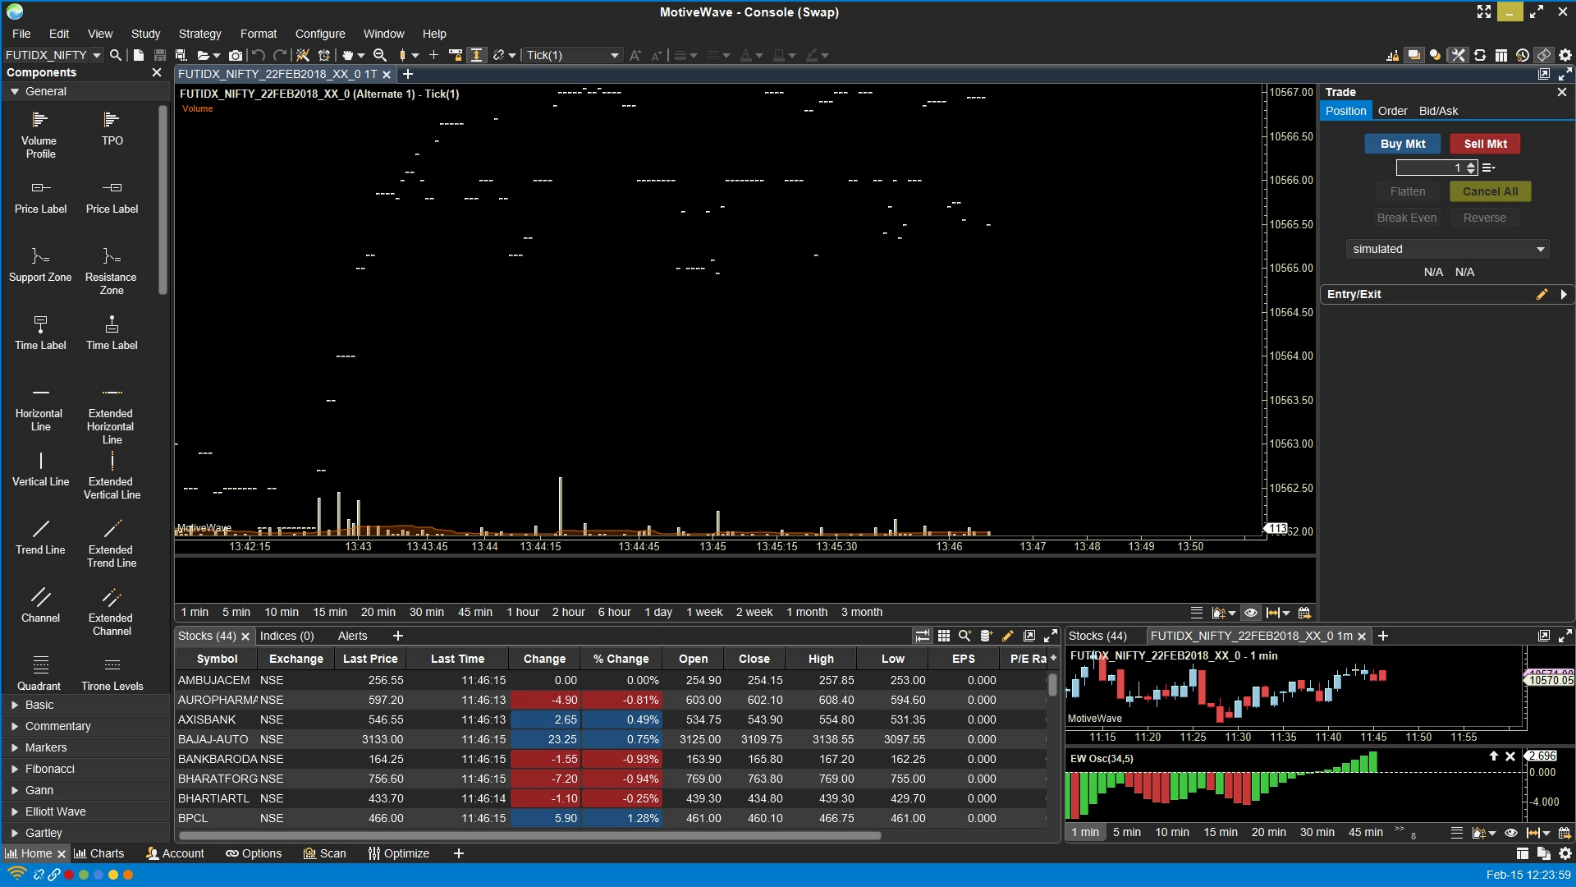Click the Cancel All button

(1490, 192)
